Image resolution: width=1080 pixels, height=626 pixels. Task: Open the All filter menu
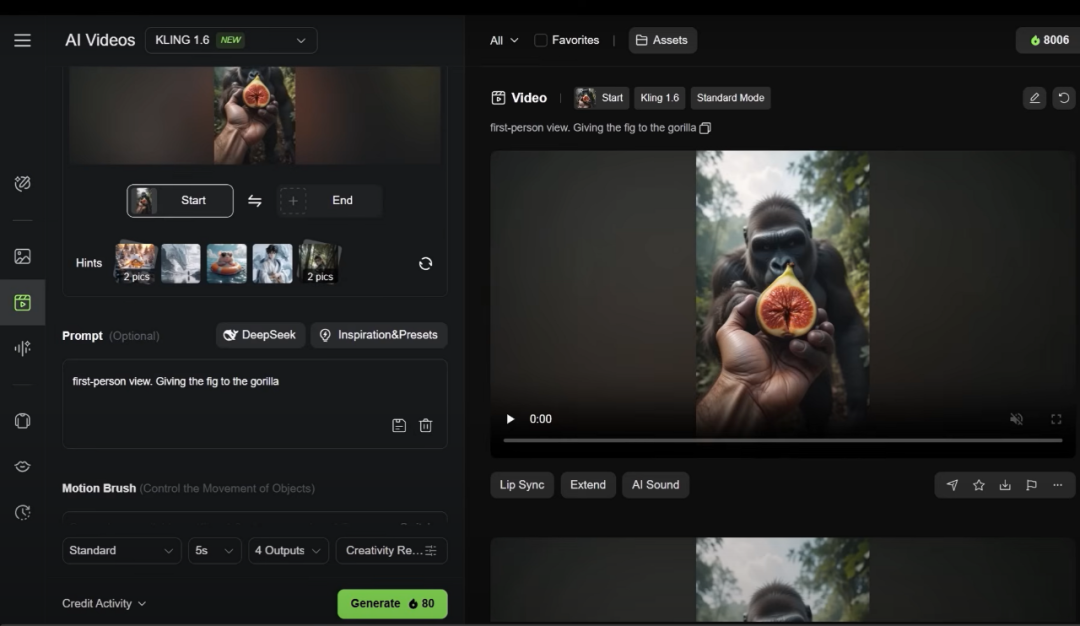[x=504, y=40]
